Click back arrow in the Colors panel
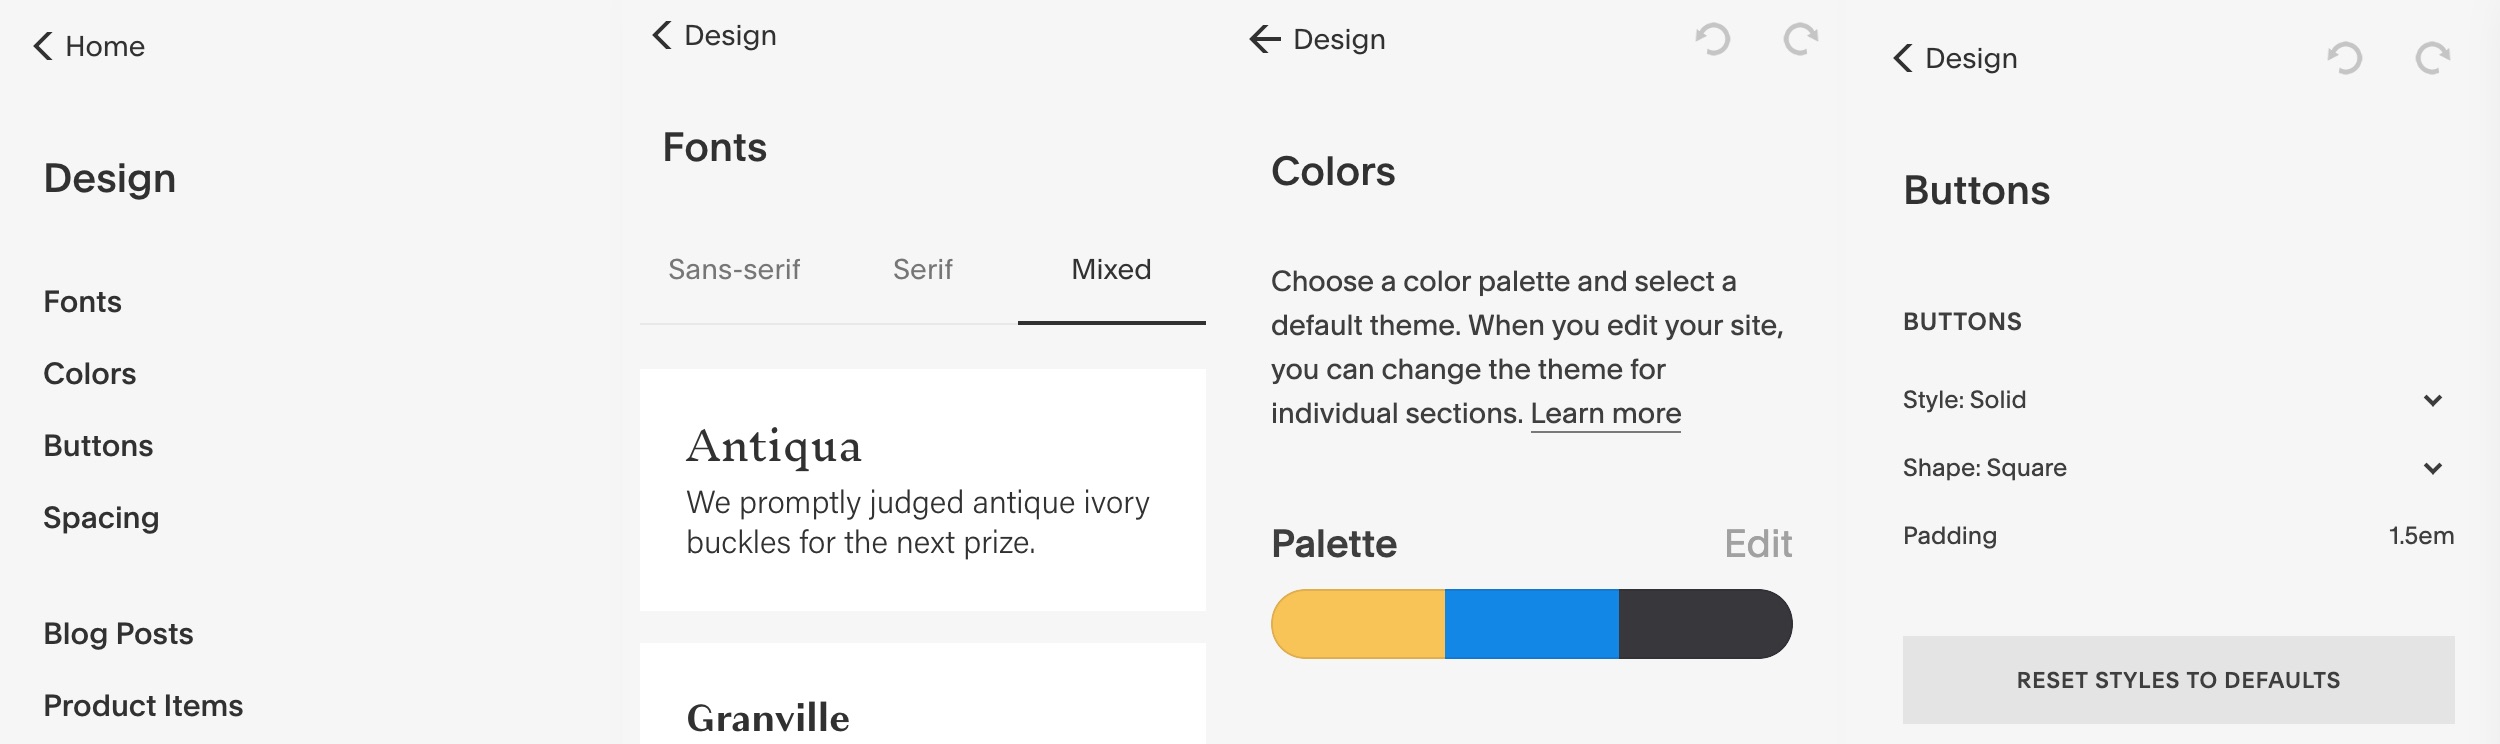Screen dimensions: 2500x744 point(1265,39)
